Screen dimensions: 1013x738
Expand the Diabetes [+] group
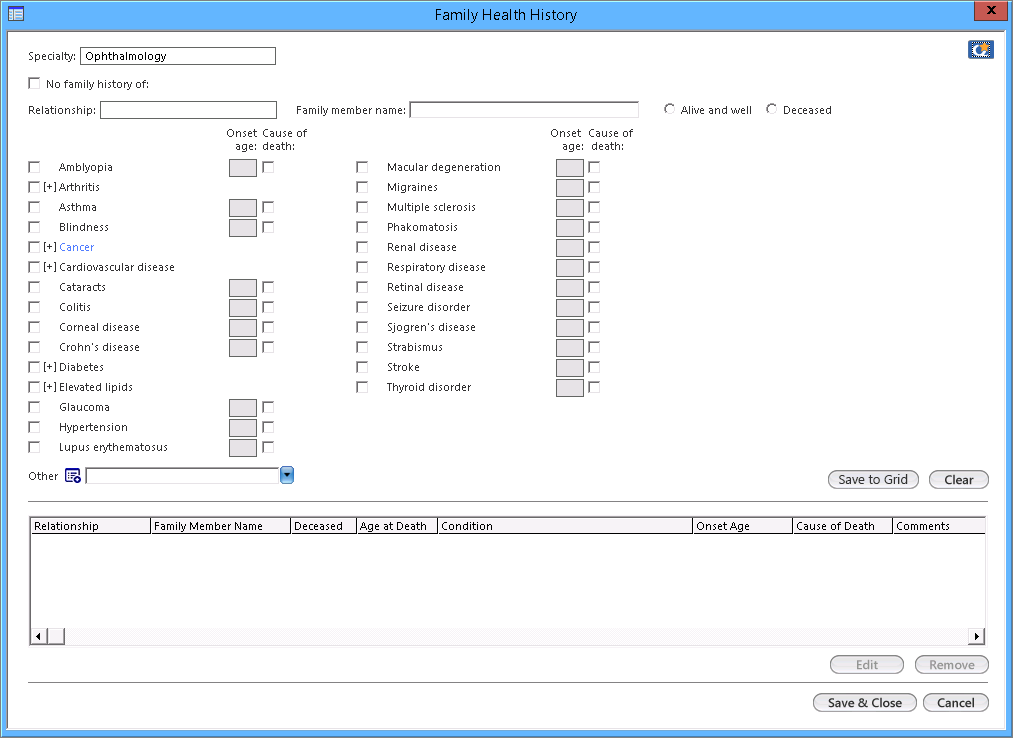50,367
